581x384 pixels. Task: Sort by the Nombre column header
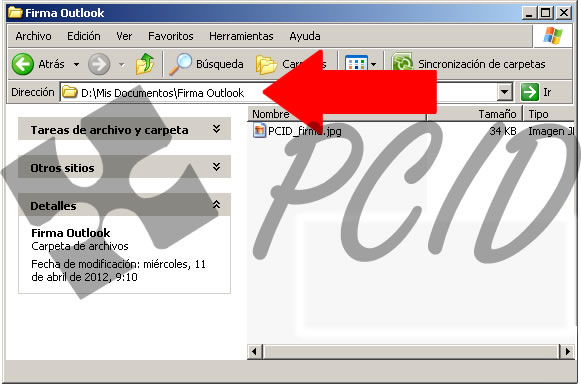[337, 114]
